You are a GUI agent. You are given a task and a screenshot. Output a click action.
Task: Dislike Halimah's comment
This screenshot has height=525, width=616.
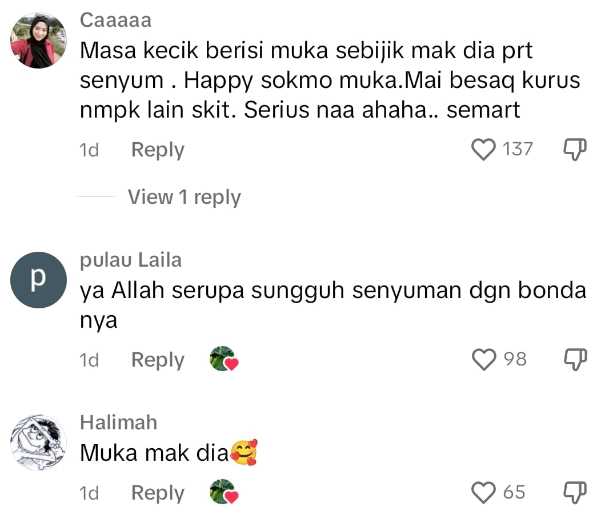(x=575, y=492)
